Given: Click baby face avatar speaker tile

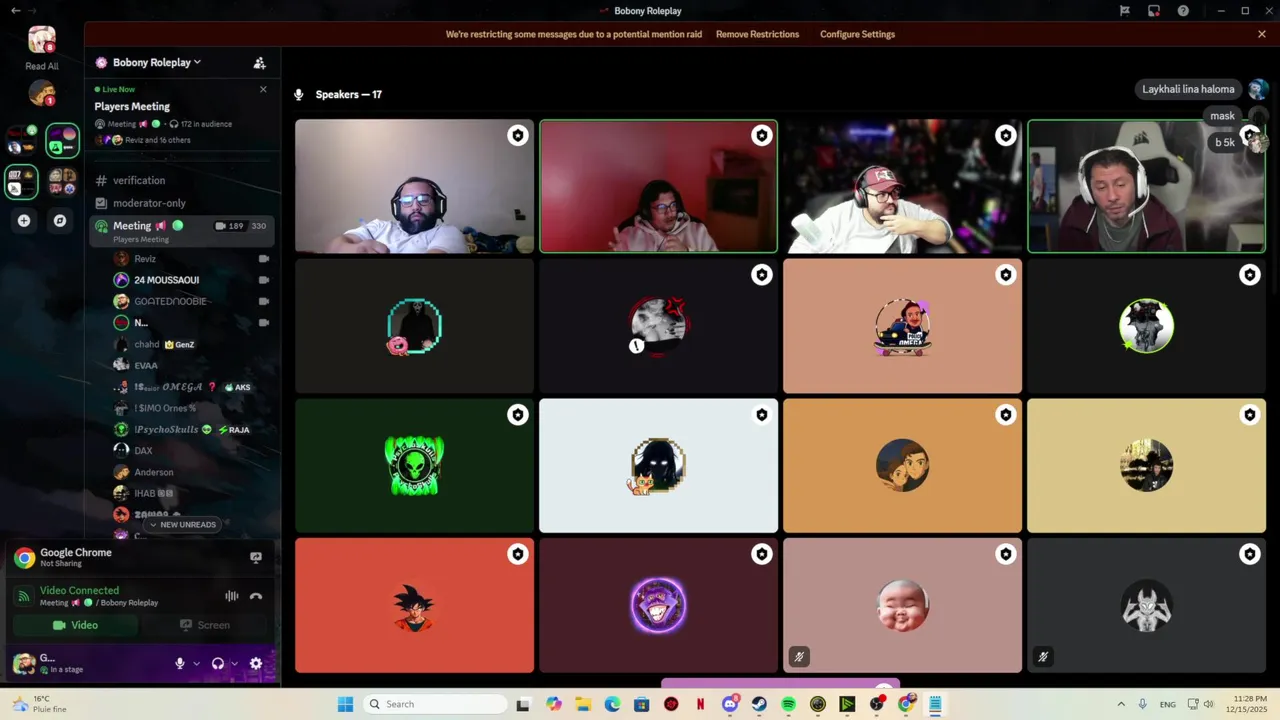Looking at the screenshot, I should click(902, 606).
